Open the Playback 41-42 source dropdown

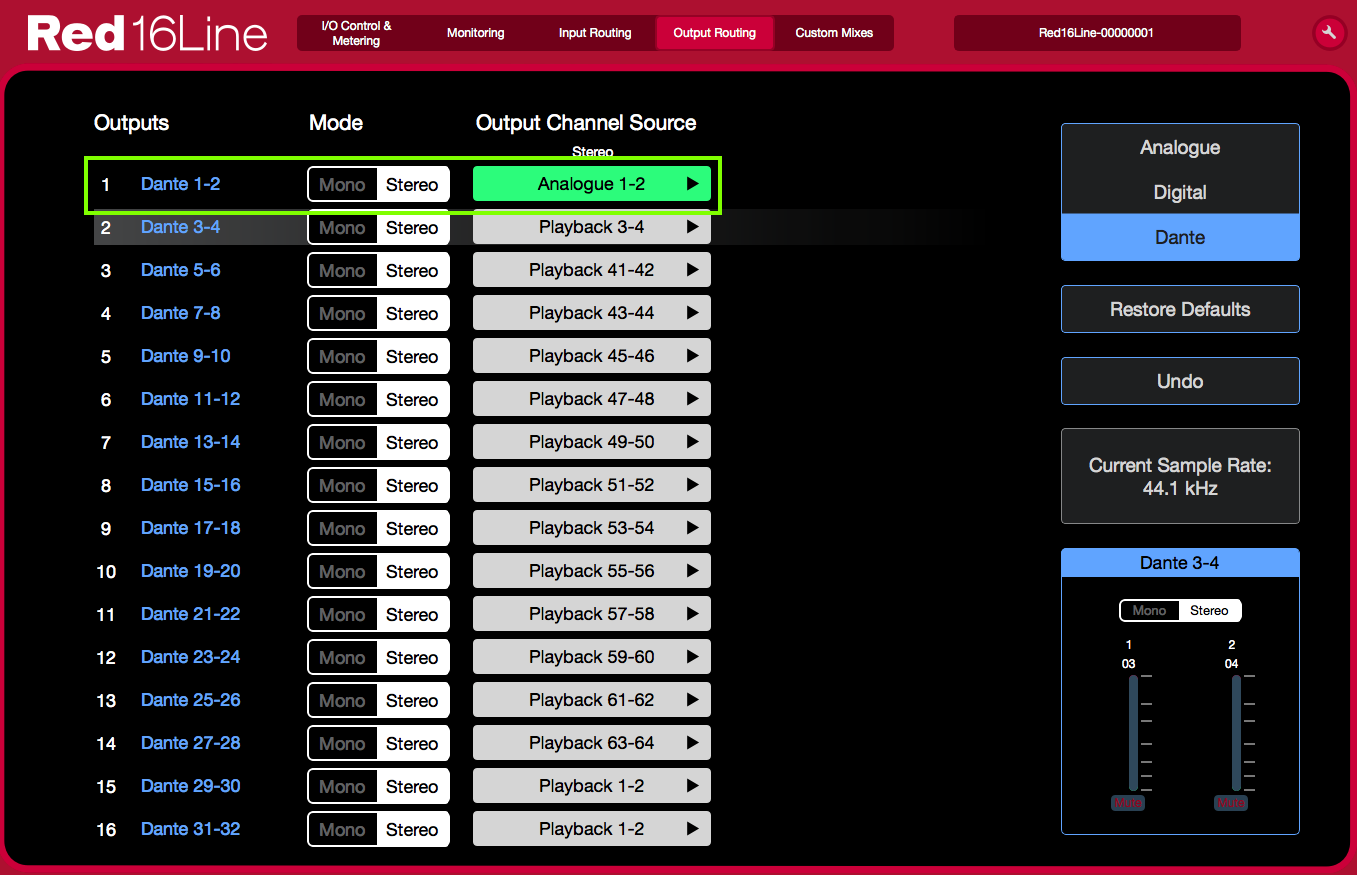tap(592, 270)
